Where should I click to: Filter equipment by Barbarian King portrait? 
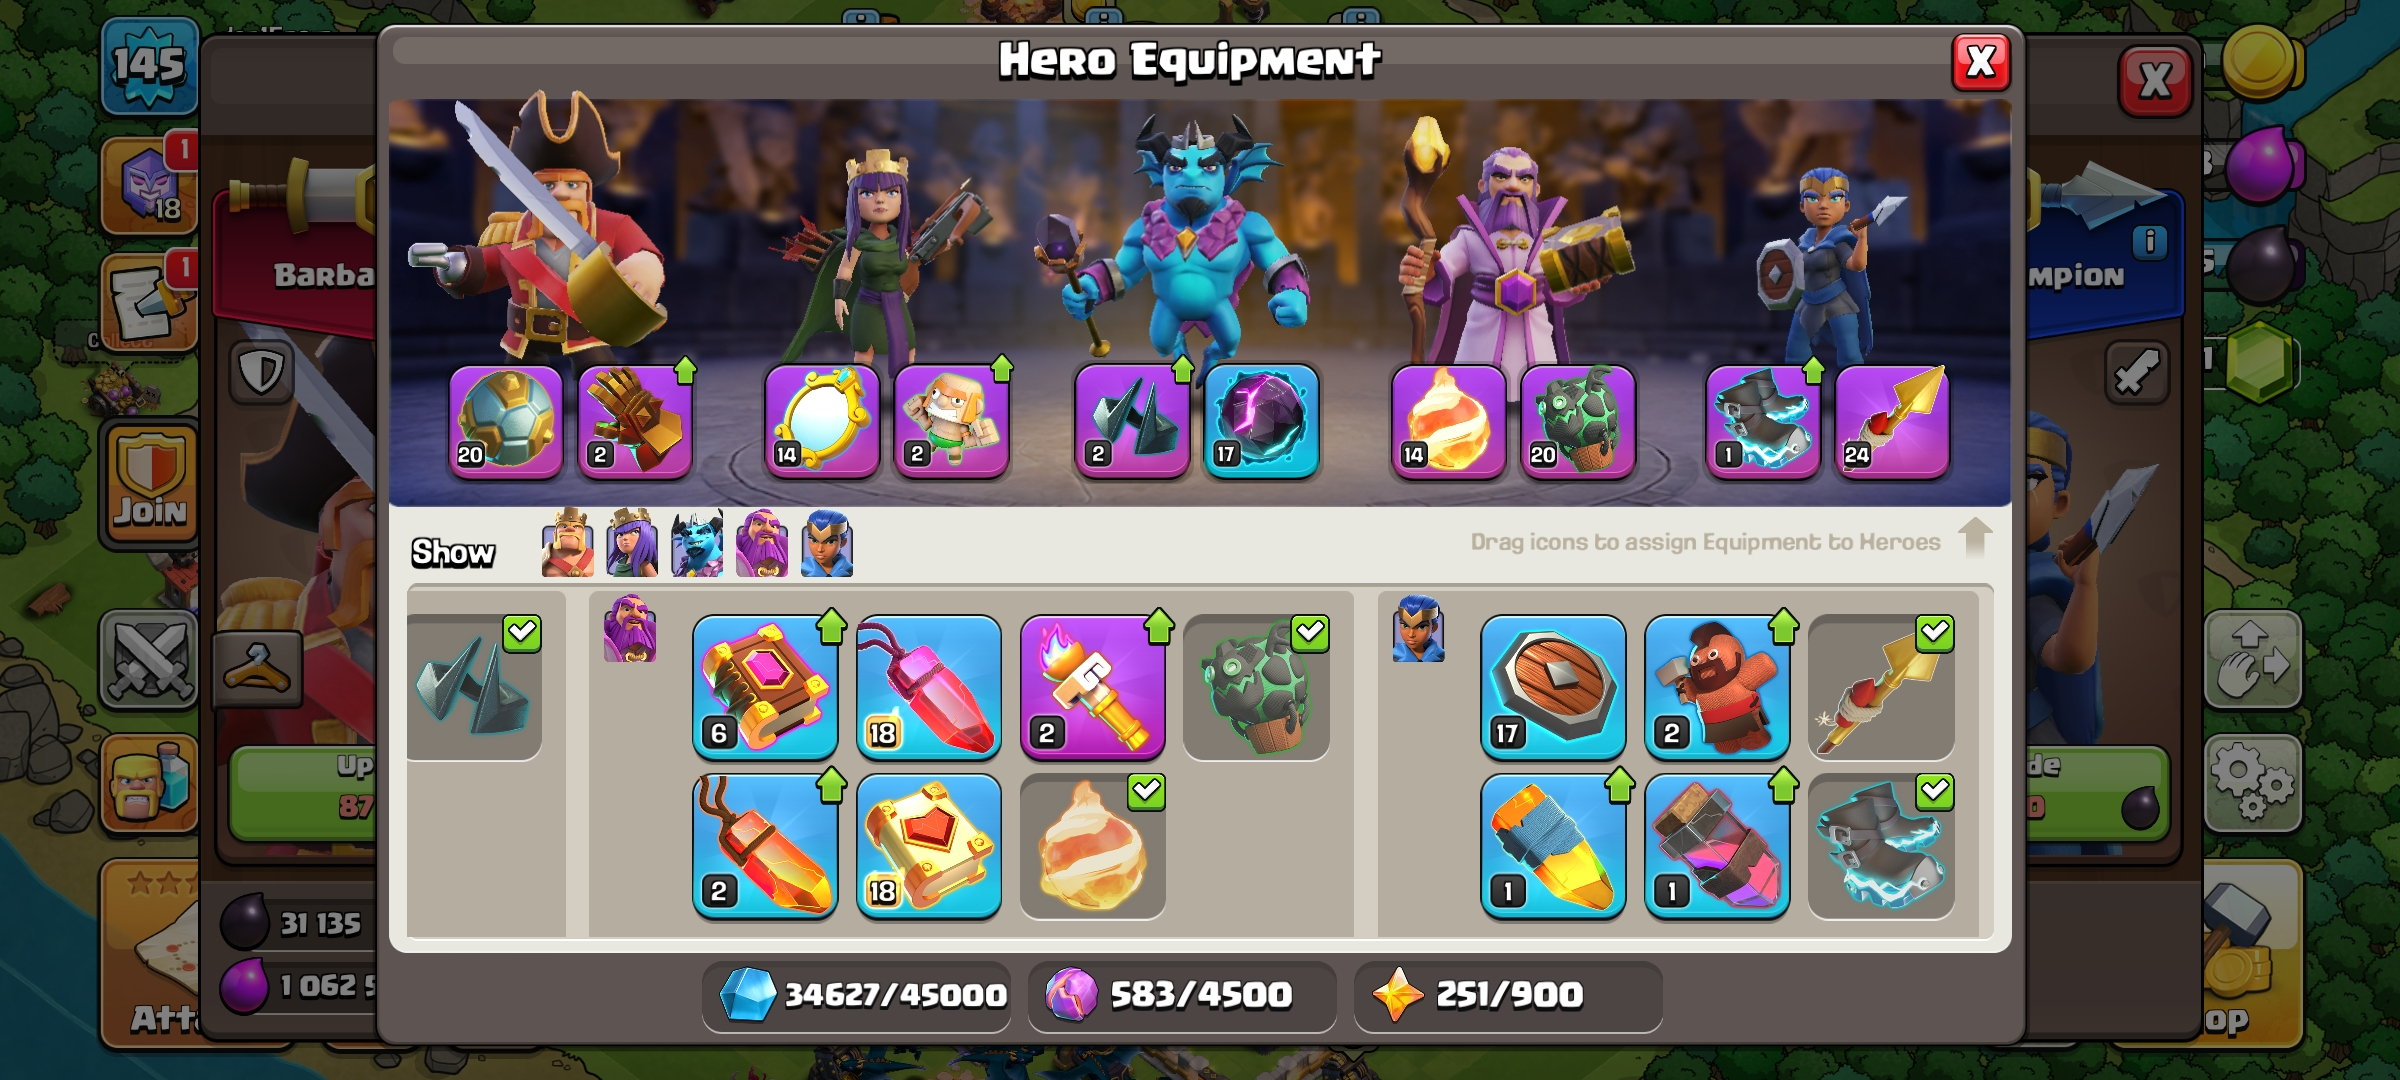coord(567,543)
